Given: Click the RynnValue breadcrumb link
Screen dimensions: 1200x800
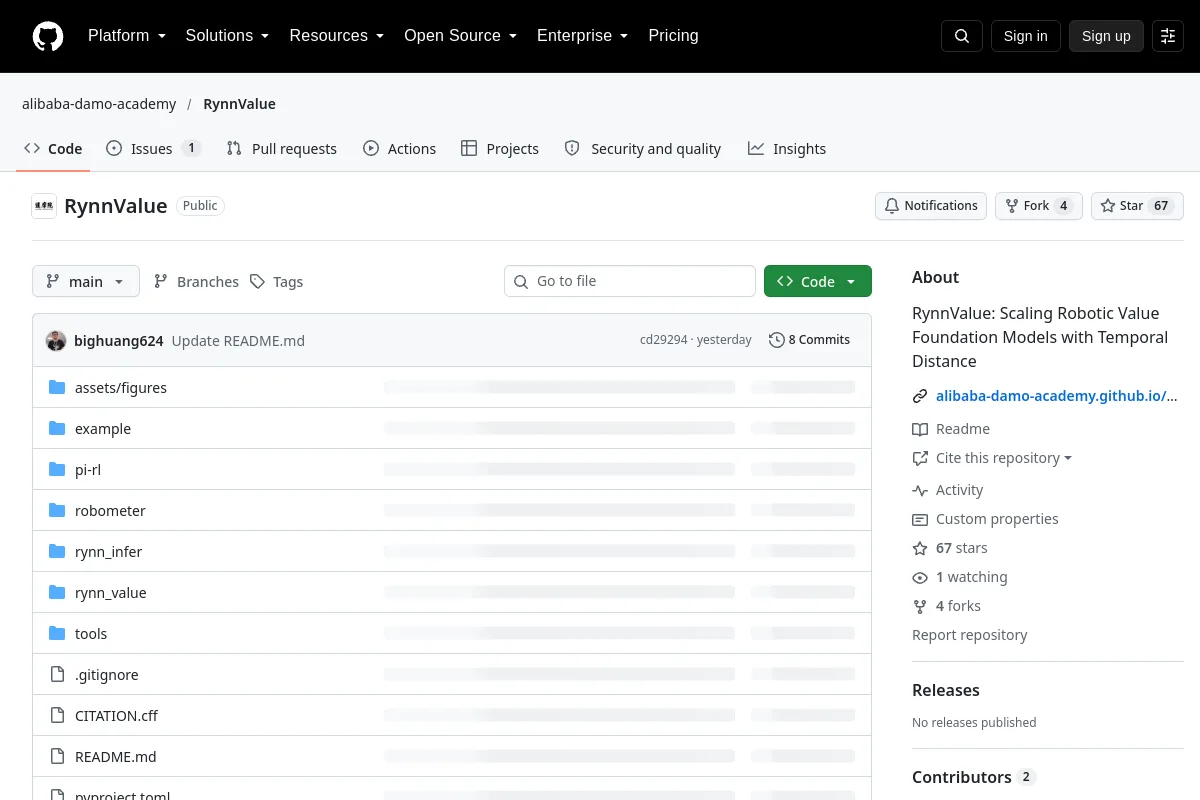Looking at the screenshot, I should pos(239,104).
